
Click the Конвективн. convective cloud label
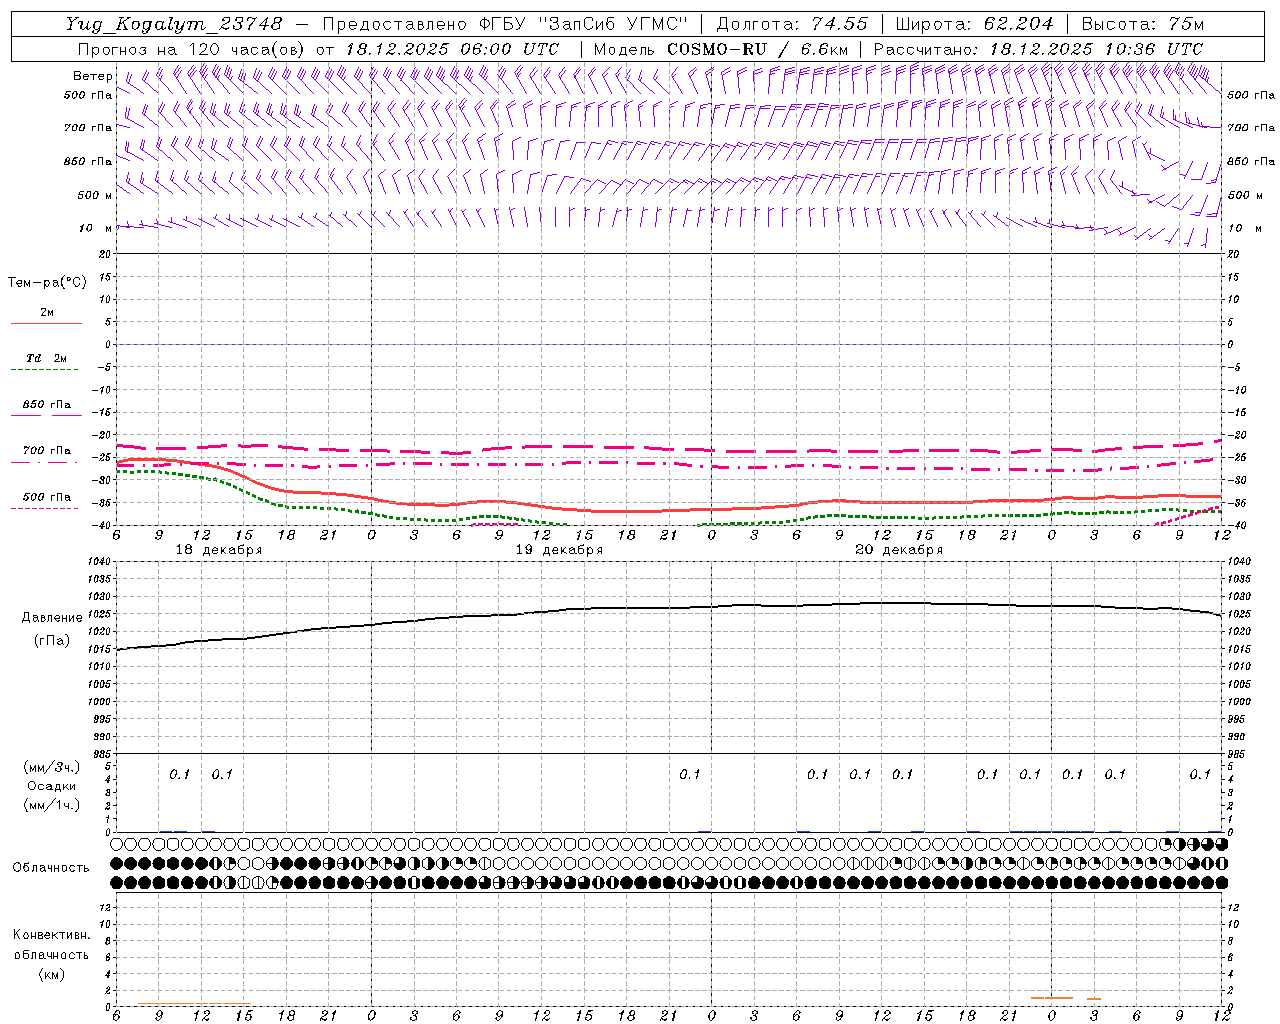click(51, 935)
